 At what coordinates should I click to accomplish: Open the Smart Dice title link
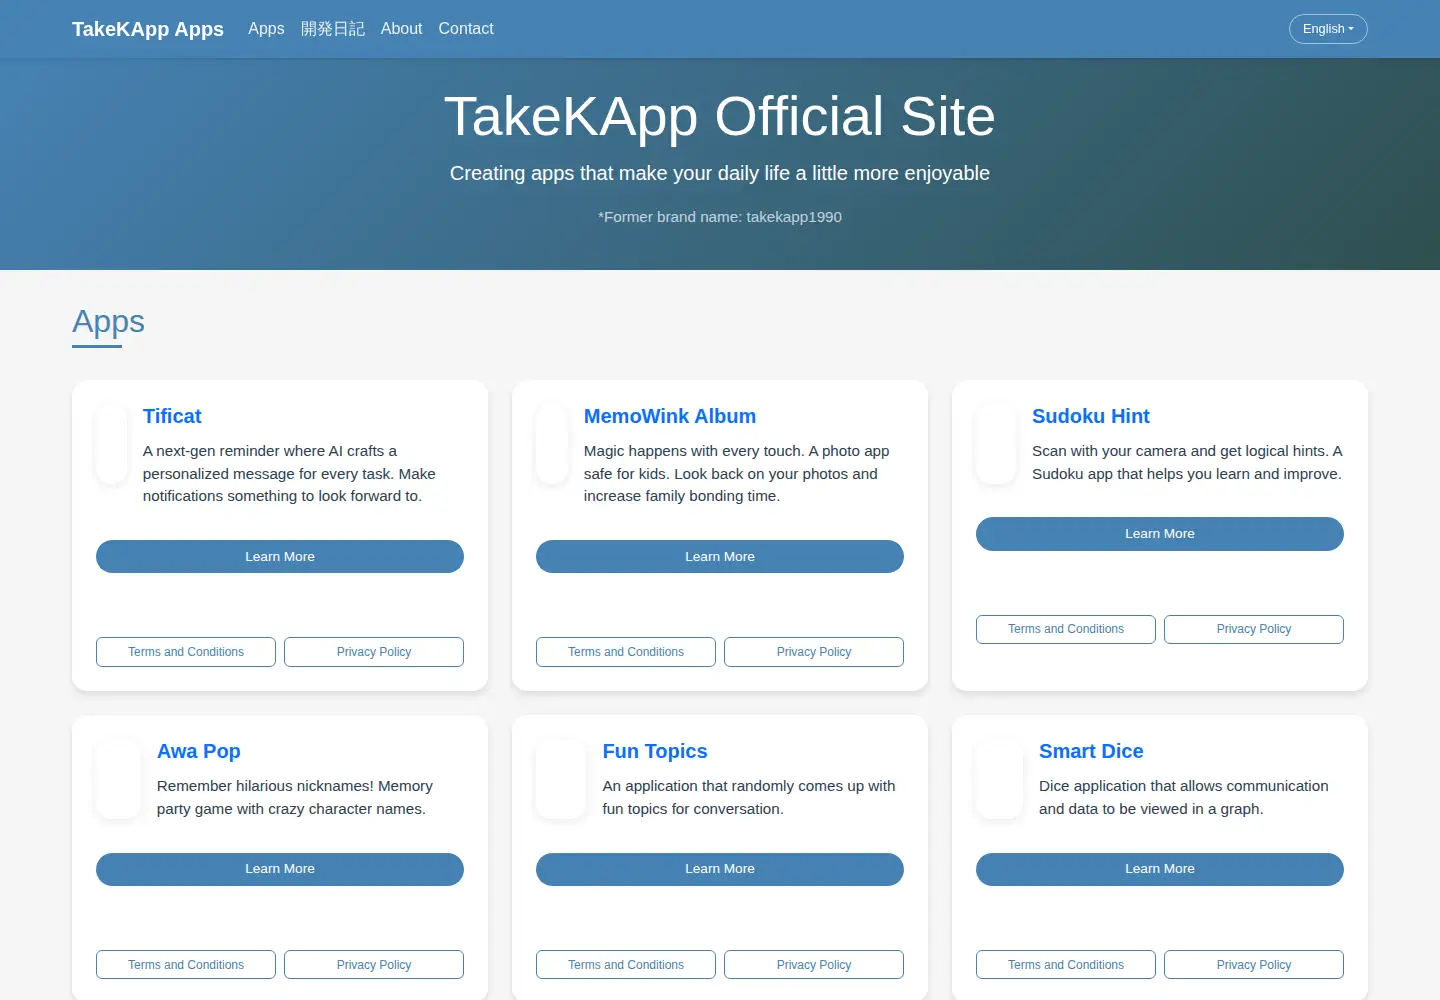(x=1091, y=751)
